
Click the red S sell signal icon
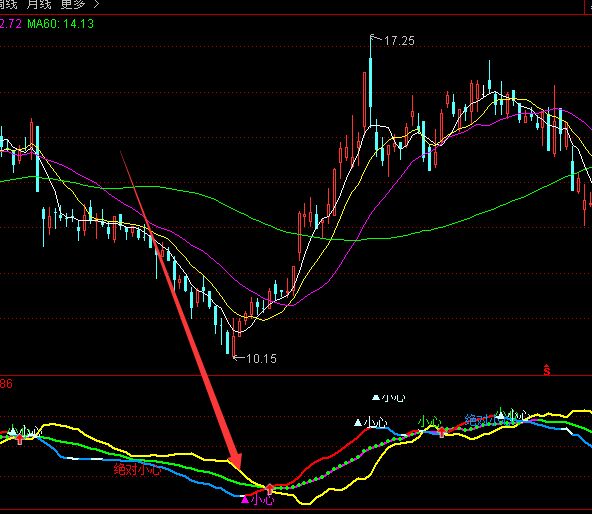tap(547, 370)
